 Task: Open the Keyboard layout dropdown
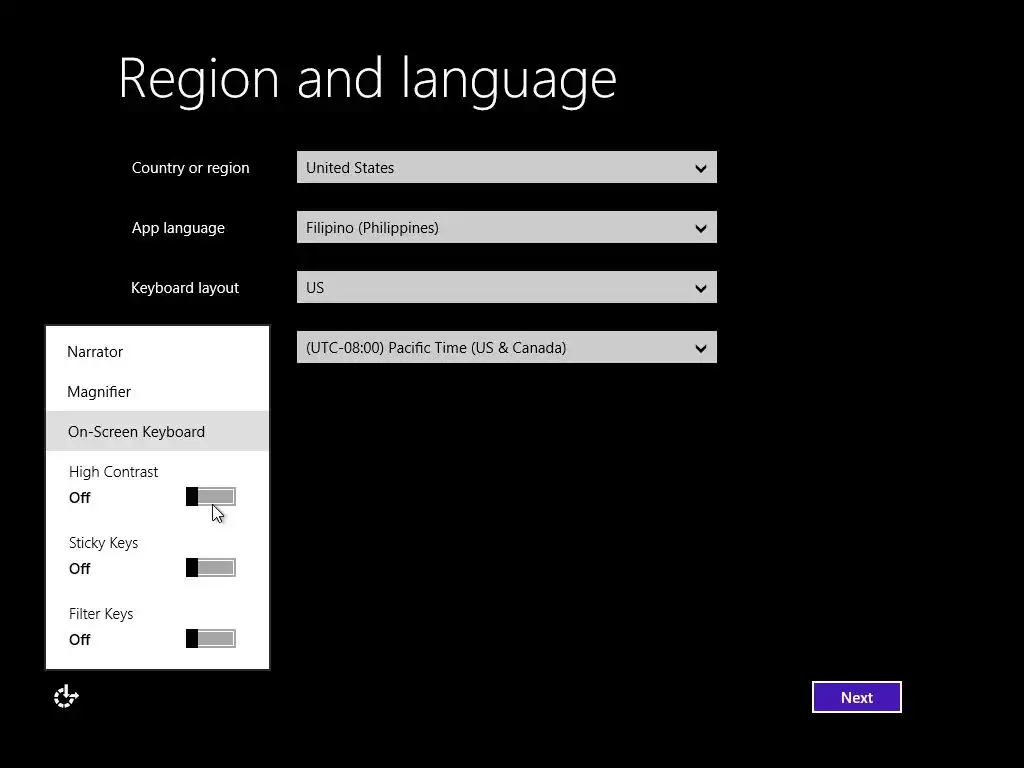click(507, 287)
